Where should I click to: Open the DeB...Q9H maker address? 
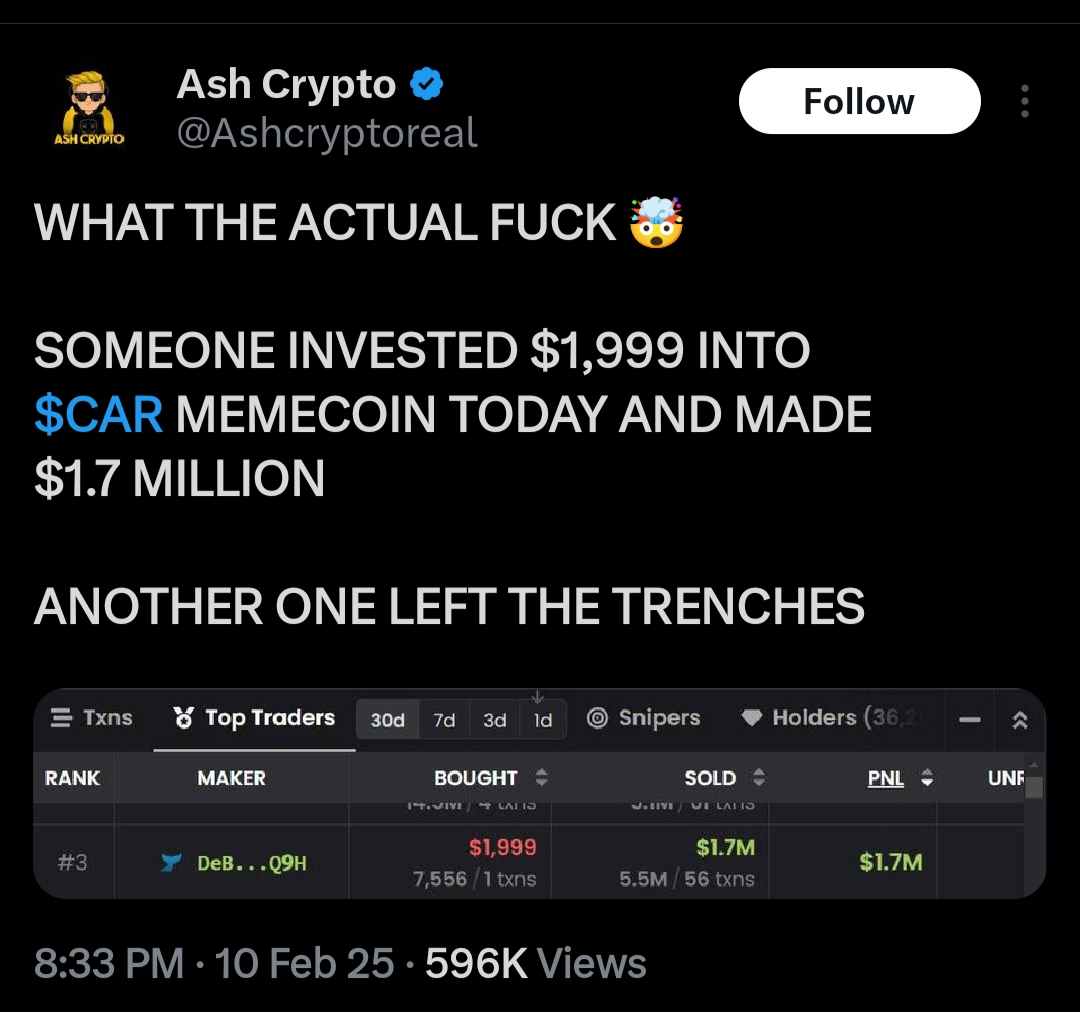(252, 862)
